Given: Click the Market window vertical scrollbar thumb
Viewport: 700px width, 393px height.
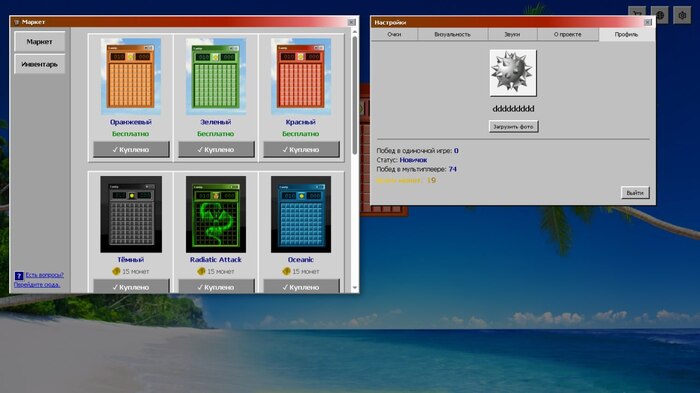Looking at the screenshot, I should (355, 95).
